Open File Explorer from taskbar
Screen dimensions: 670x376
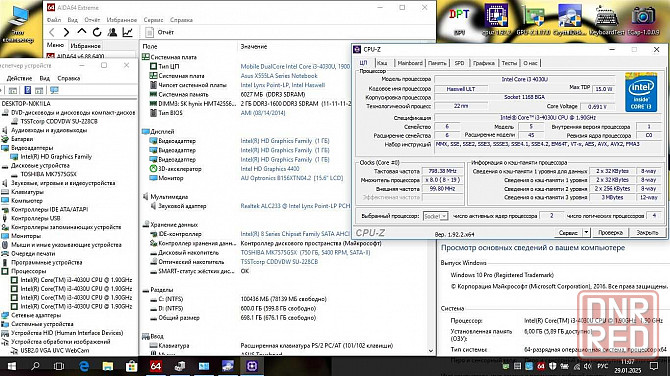point(108,366)
